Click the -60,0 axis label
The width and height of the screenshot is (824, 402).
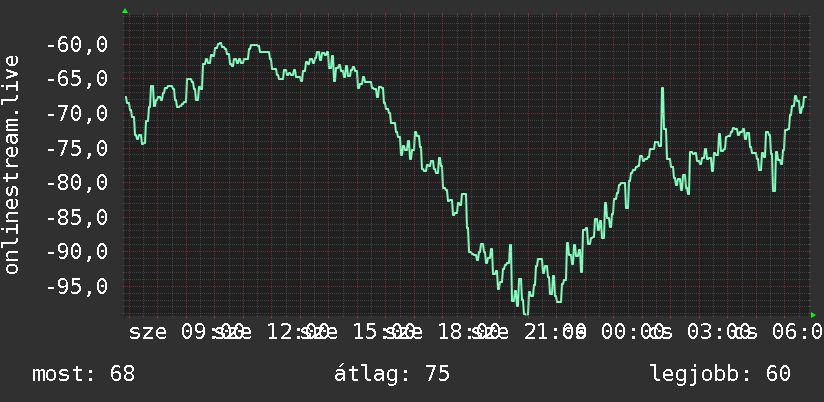pos(78,45)
